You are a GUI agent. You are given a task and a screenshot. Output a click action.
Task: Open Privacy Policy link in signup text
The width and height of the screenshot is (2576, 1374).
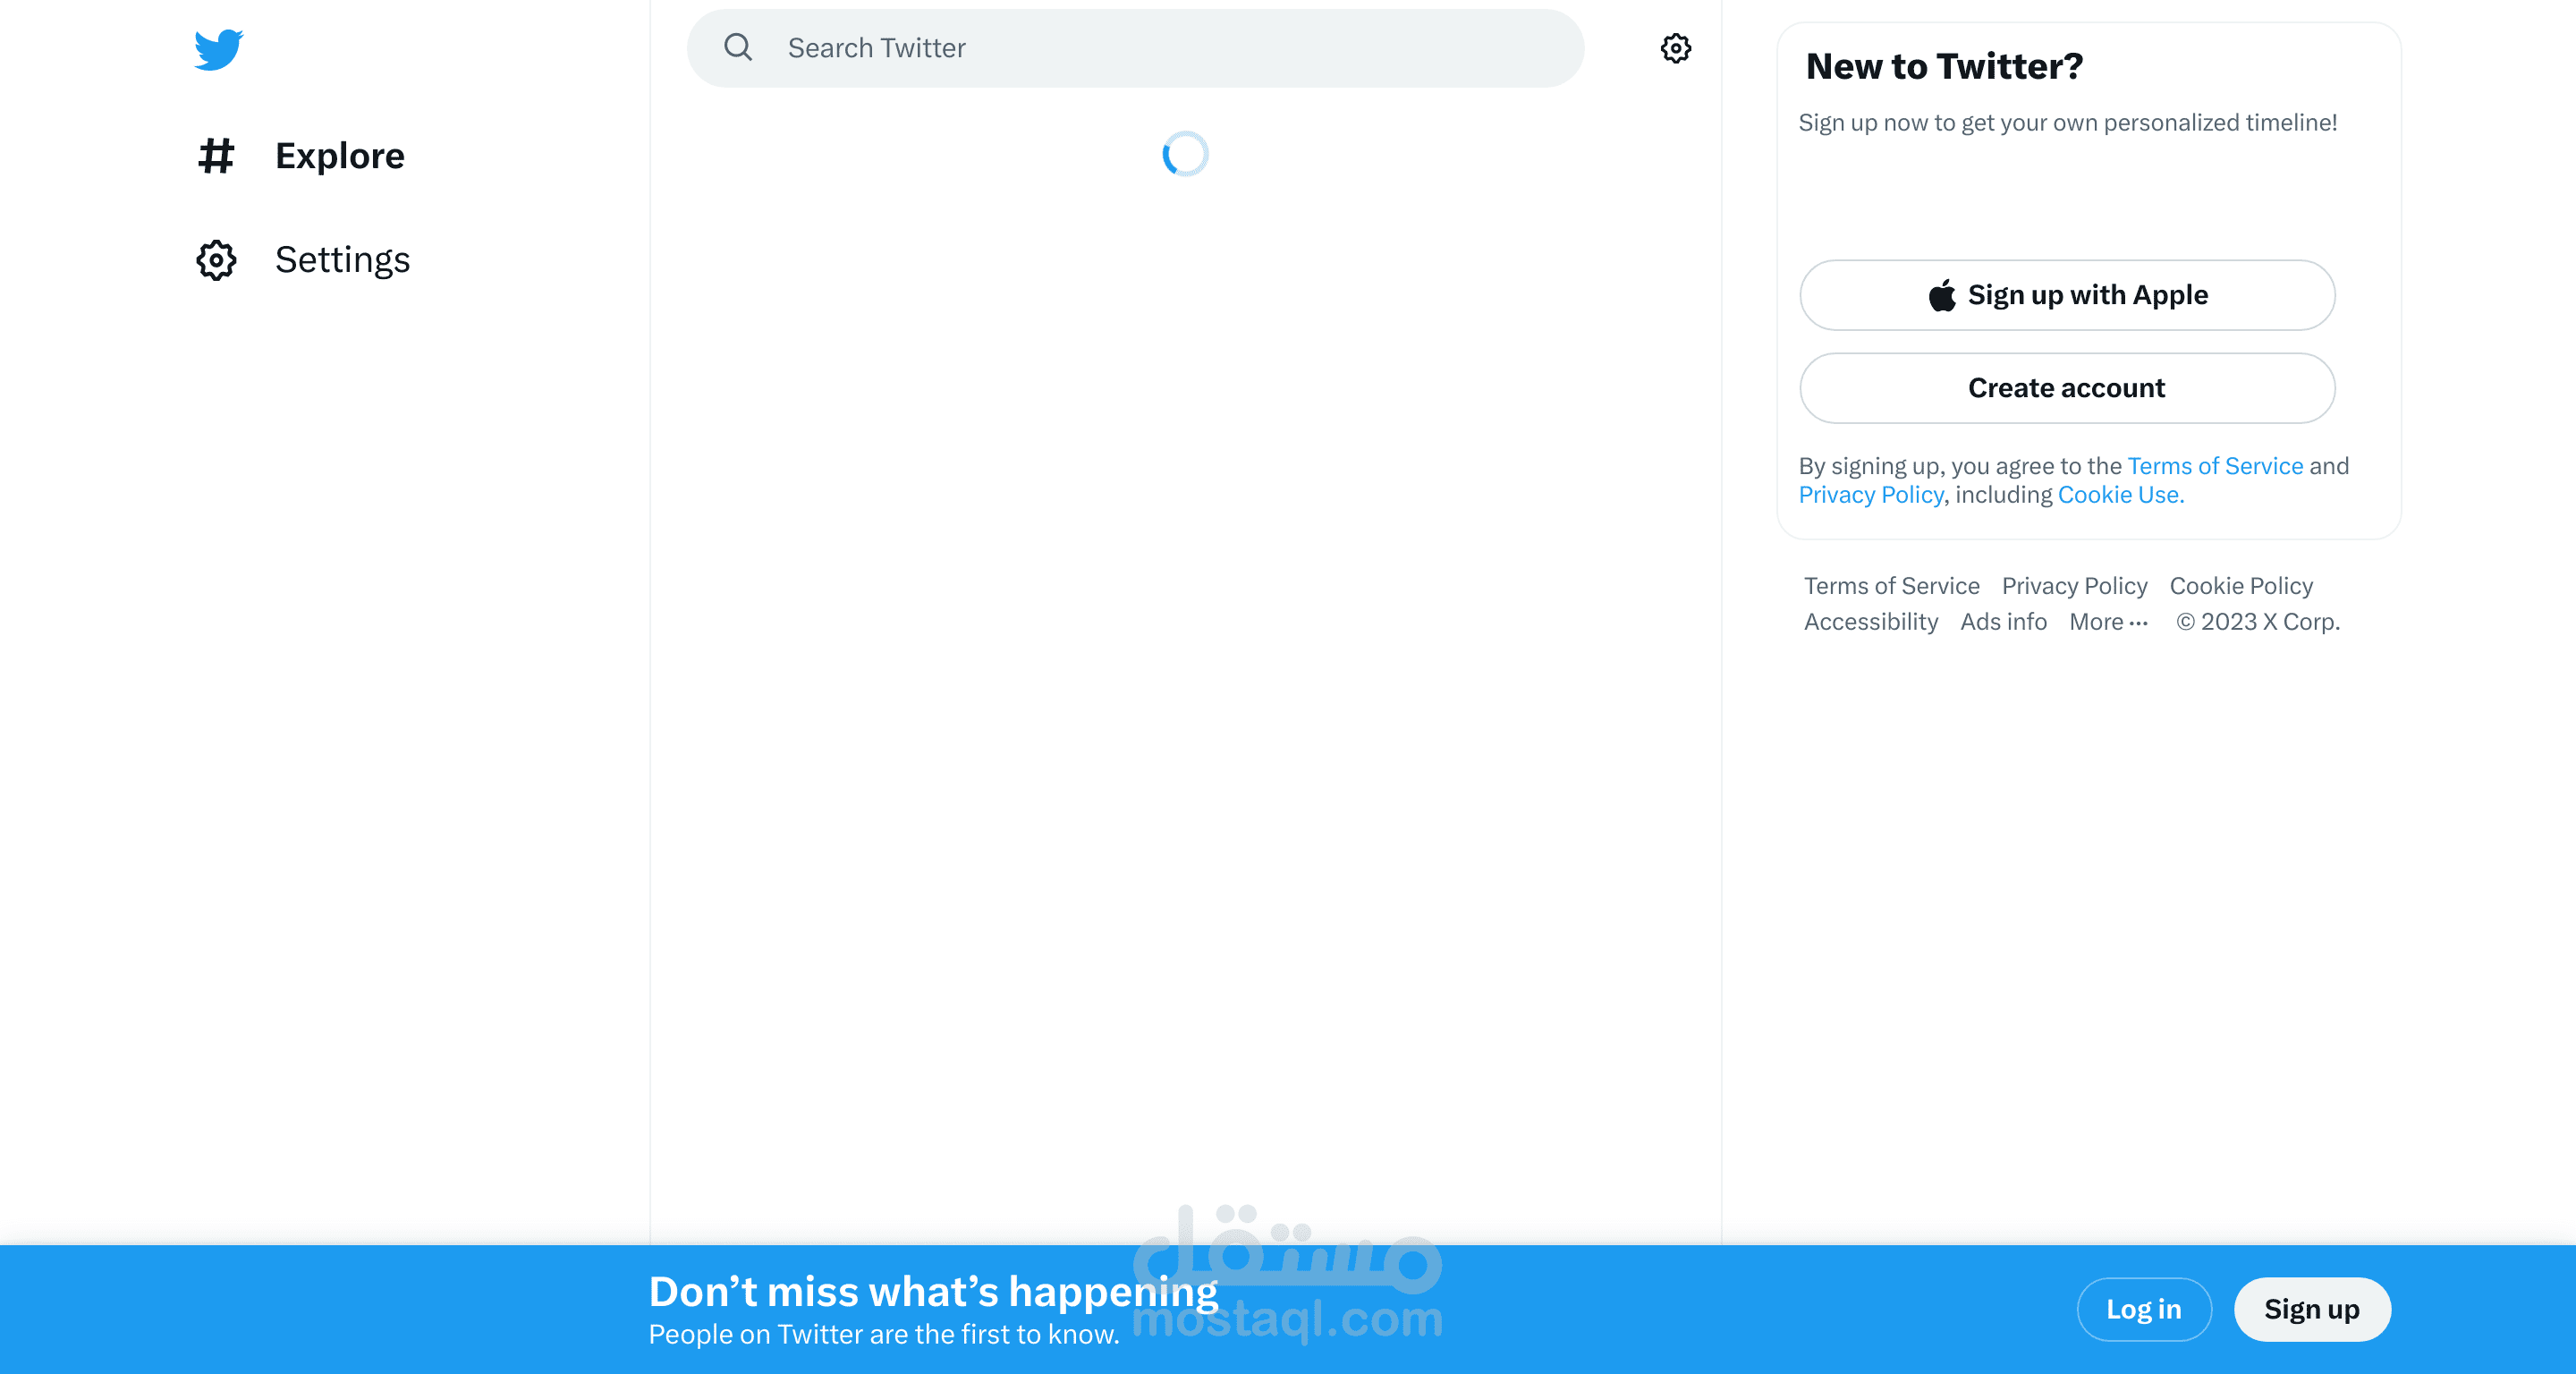pos(1870,495)
